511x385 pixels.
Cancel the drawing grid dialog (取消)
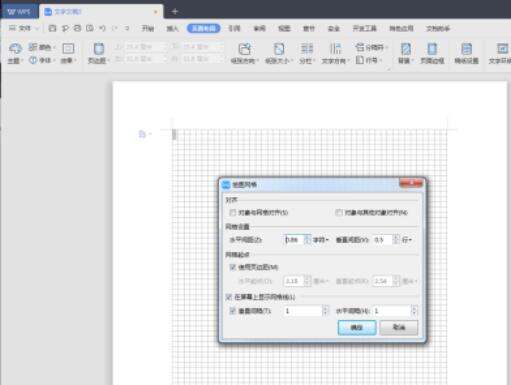tap(399, 328)
